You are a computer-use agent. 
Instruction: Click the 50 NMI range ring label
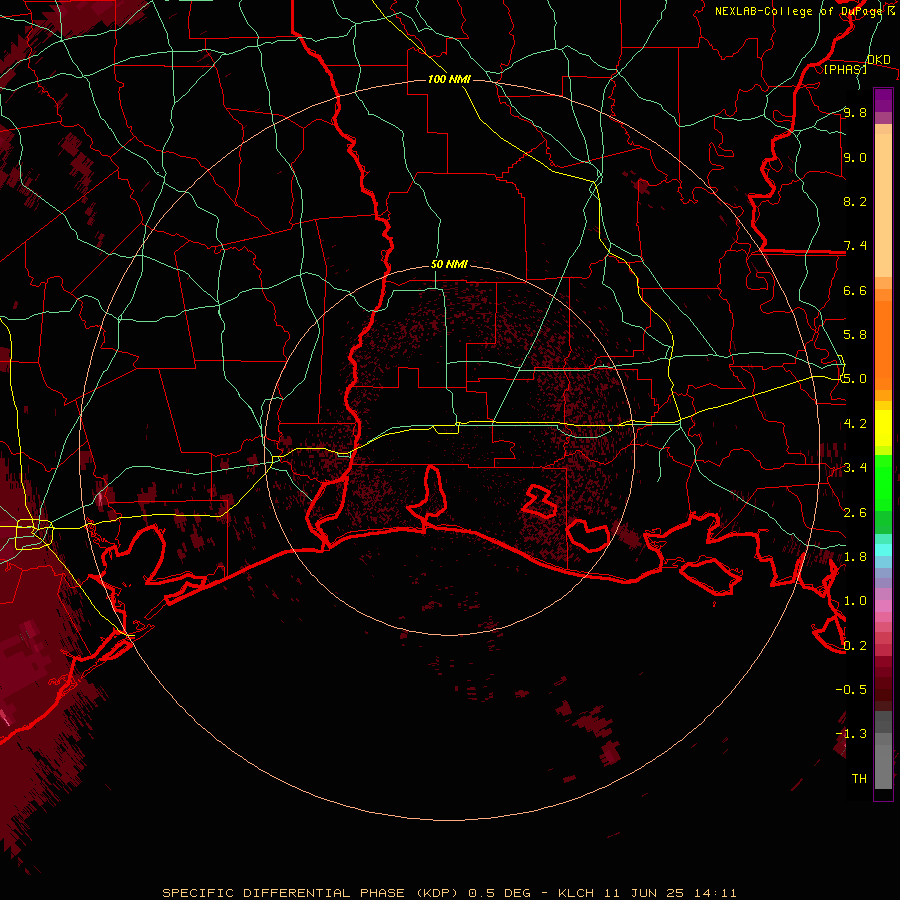pyautogui.click(x=449, y=264)
